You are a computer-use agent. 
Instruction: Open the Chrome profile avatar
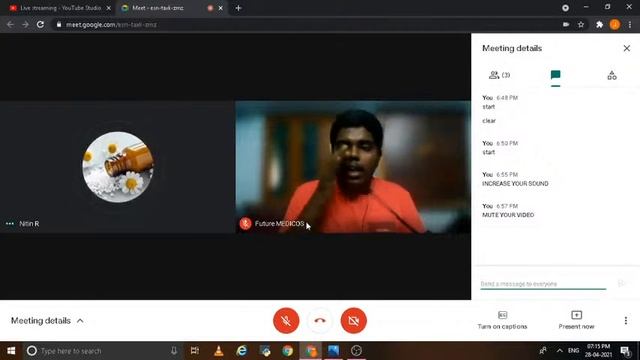coord(615,24)
